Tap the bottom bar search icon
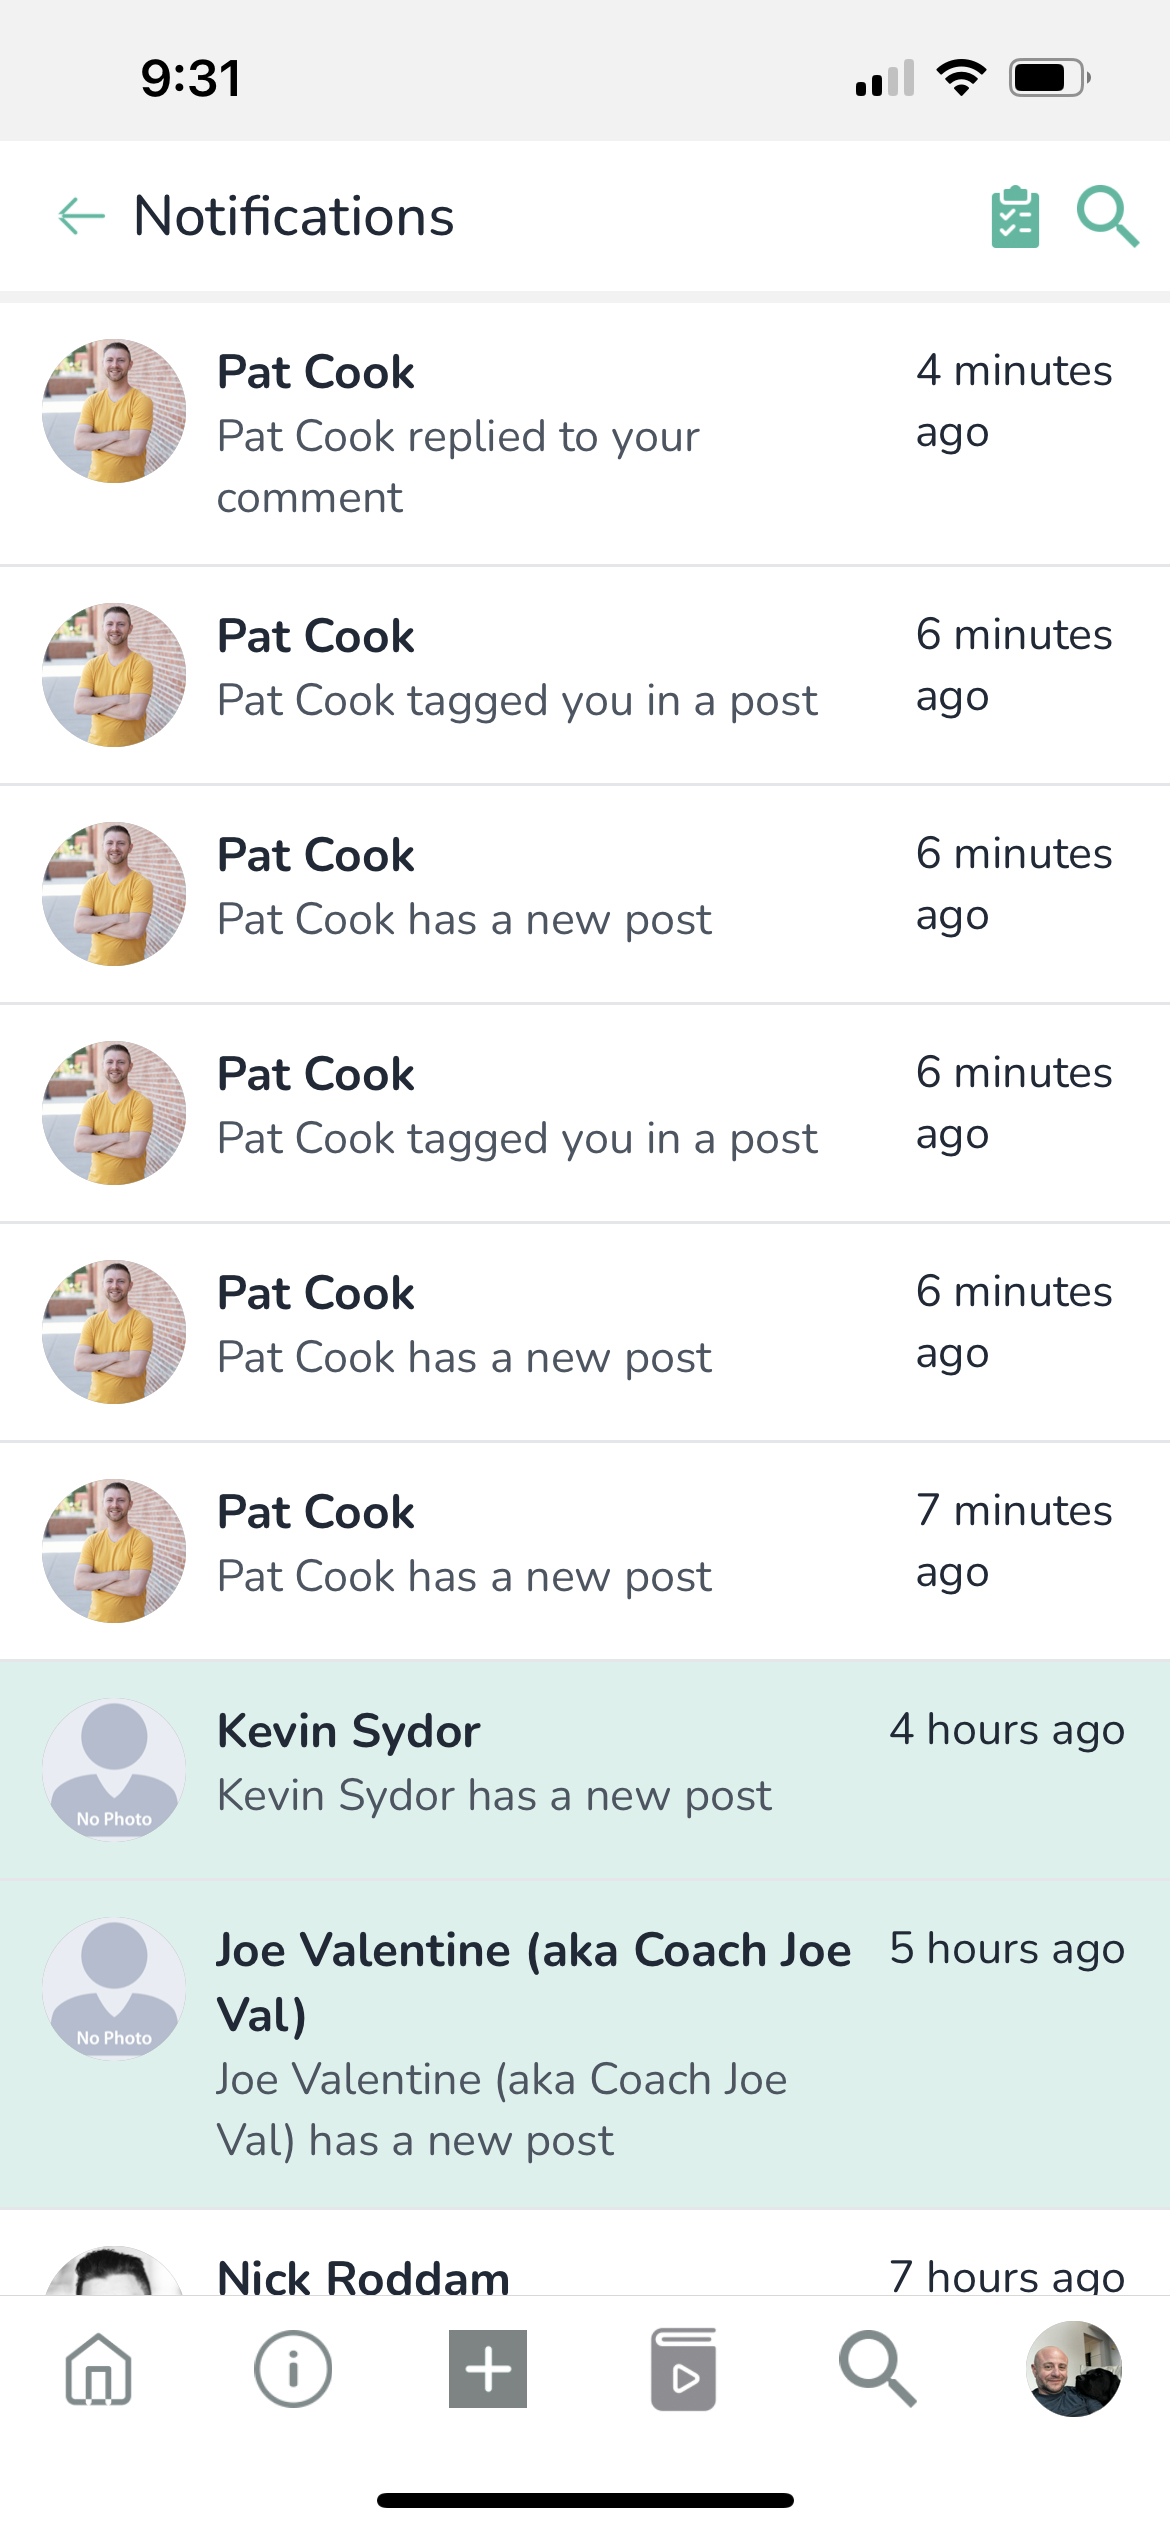Viewport: 1170px width, 2532px height. (x=877, y=2368)
